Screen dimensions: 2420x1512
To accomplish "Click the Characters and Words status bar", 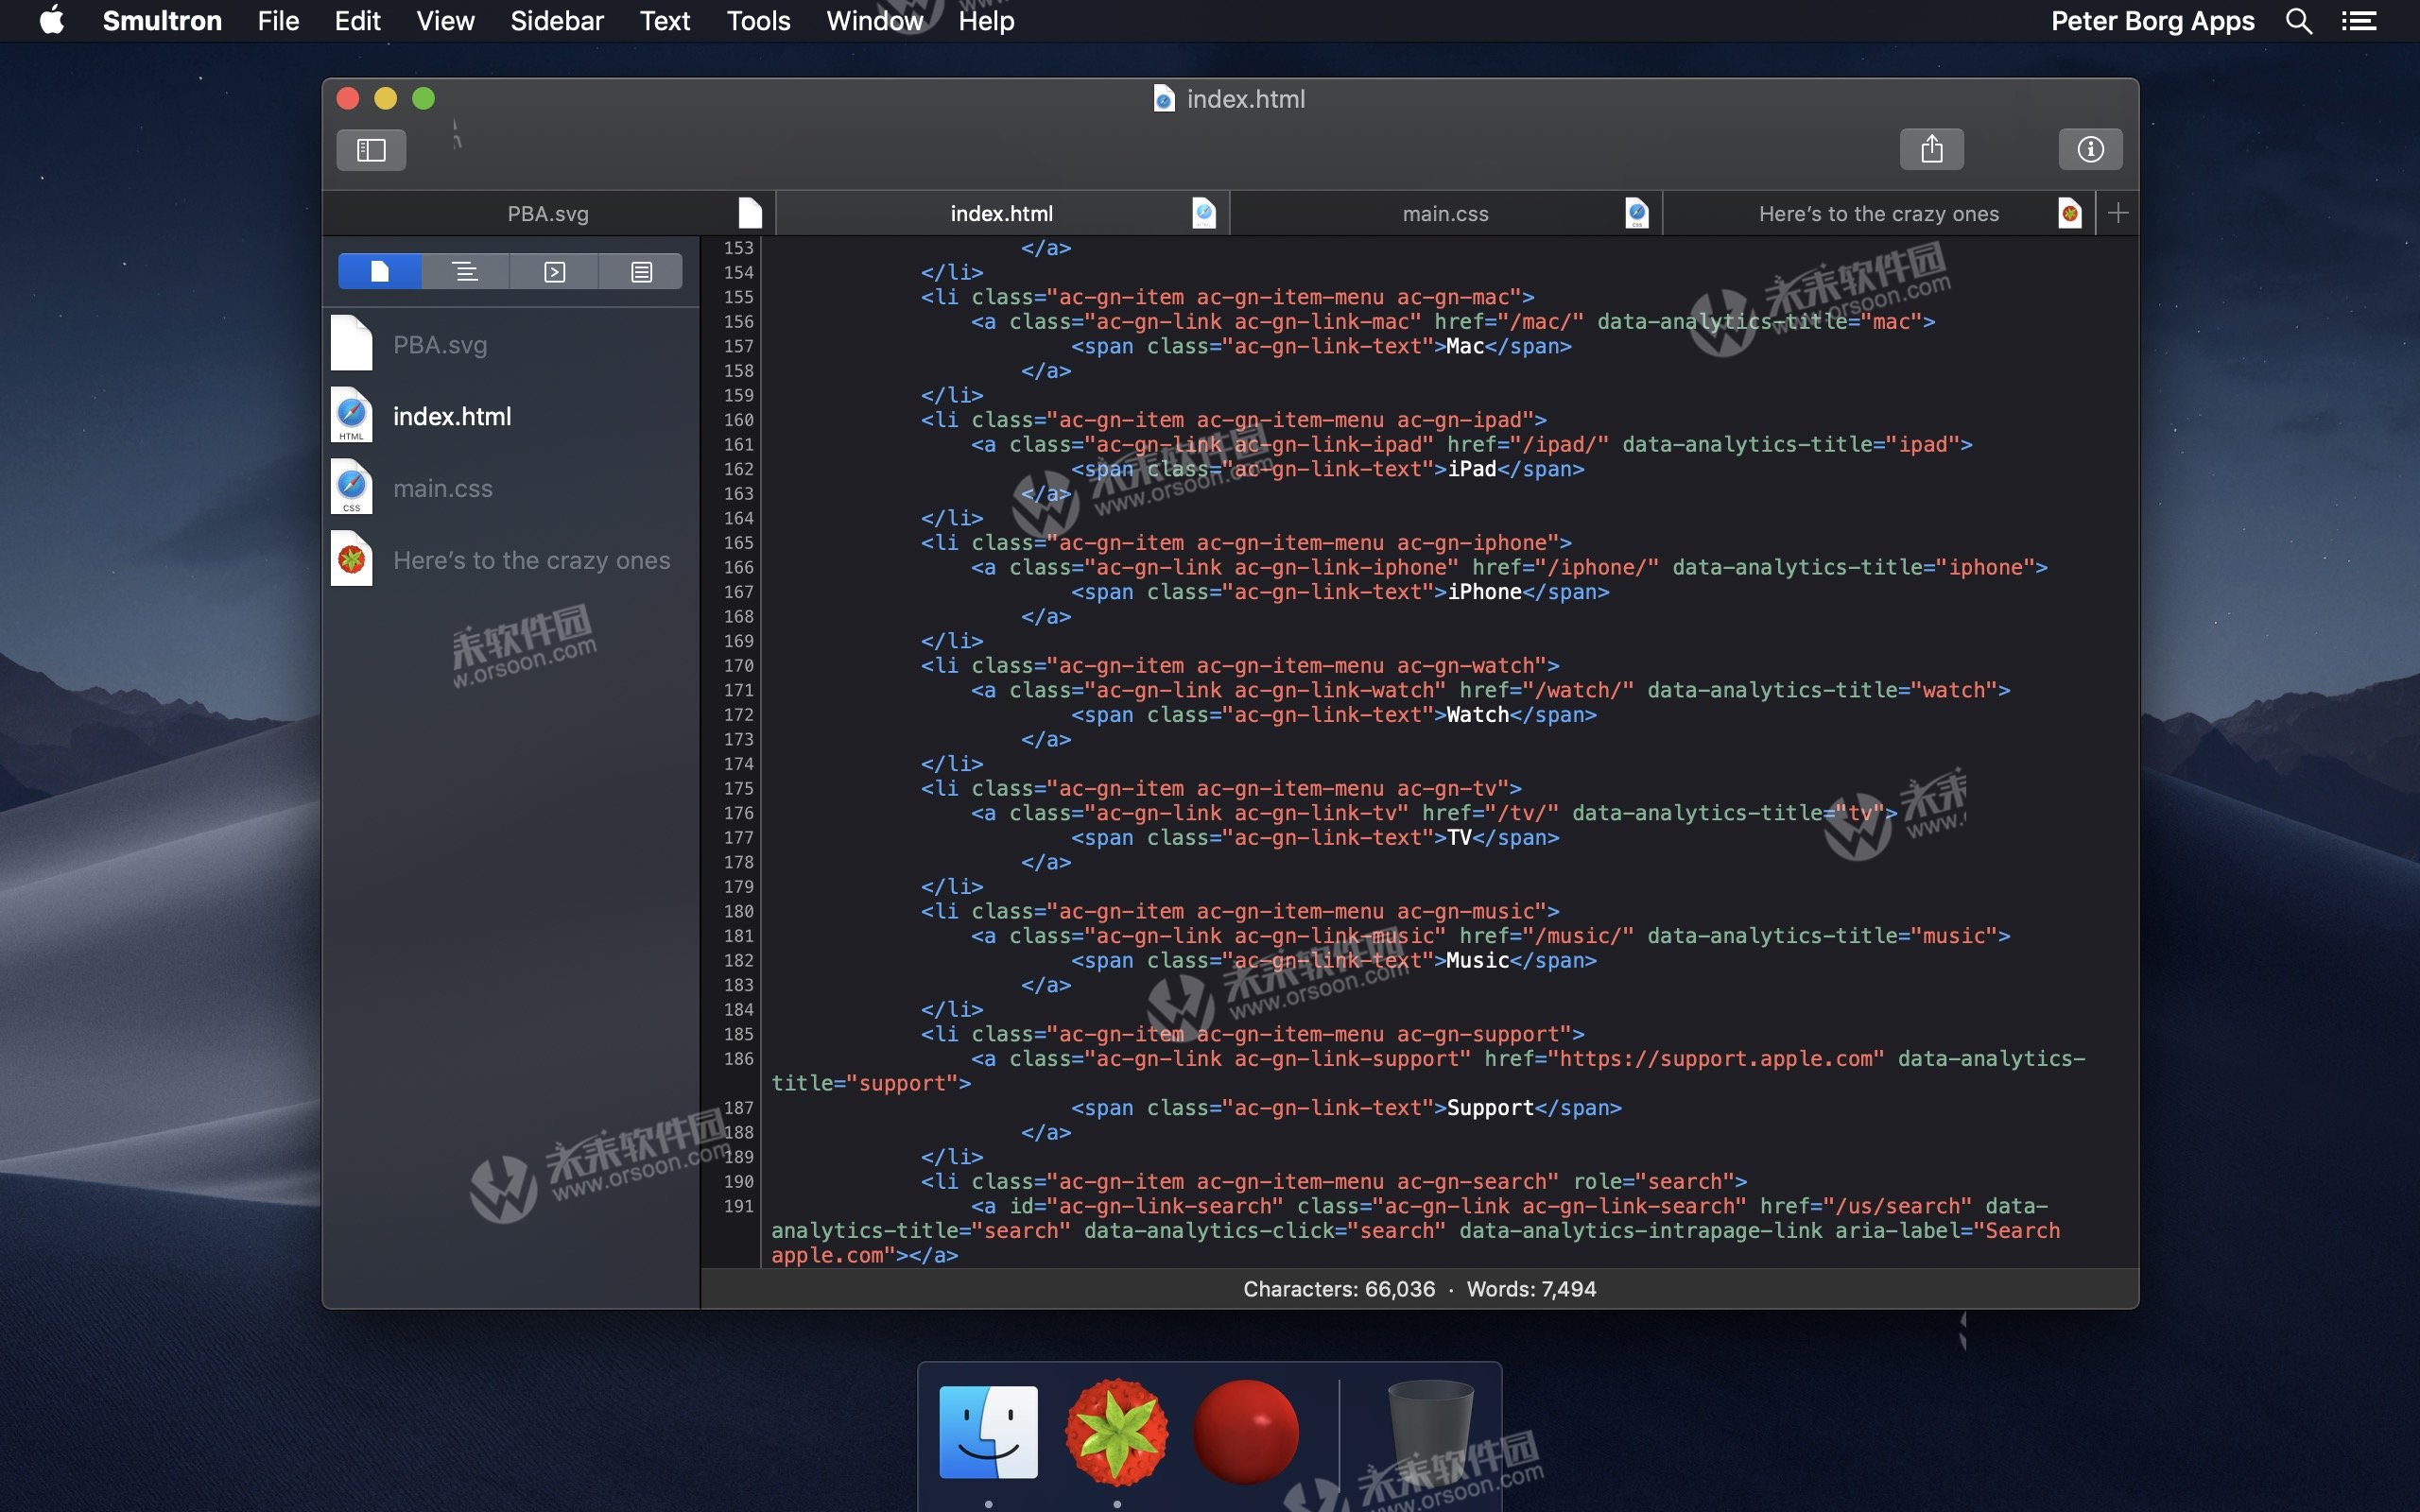I will 1419,1289.
